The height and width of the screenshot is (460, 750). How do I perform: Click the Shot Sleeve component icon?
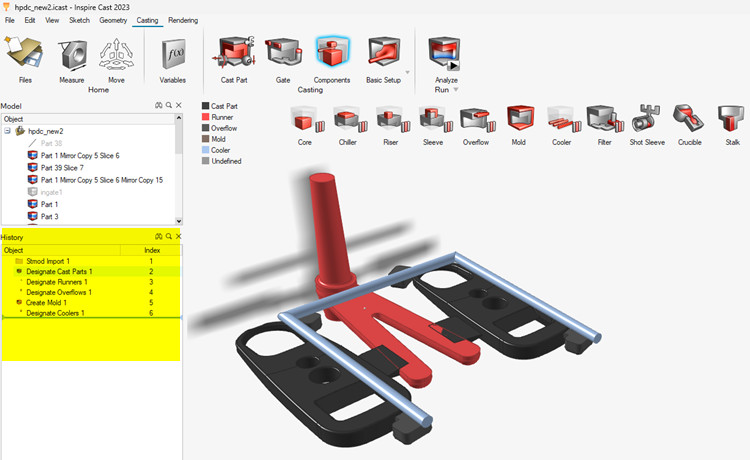click(647, 121)
